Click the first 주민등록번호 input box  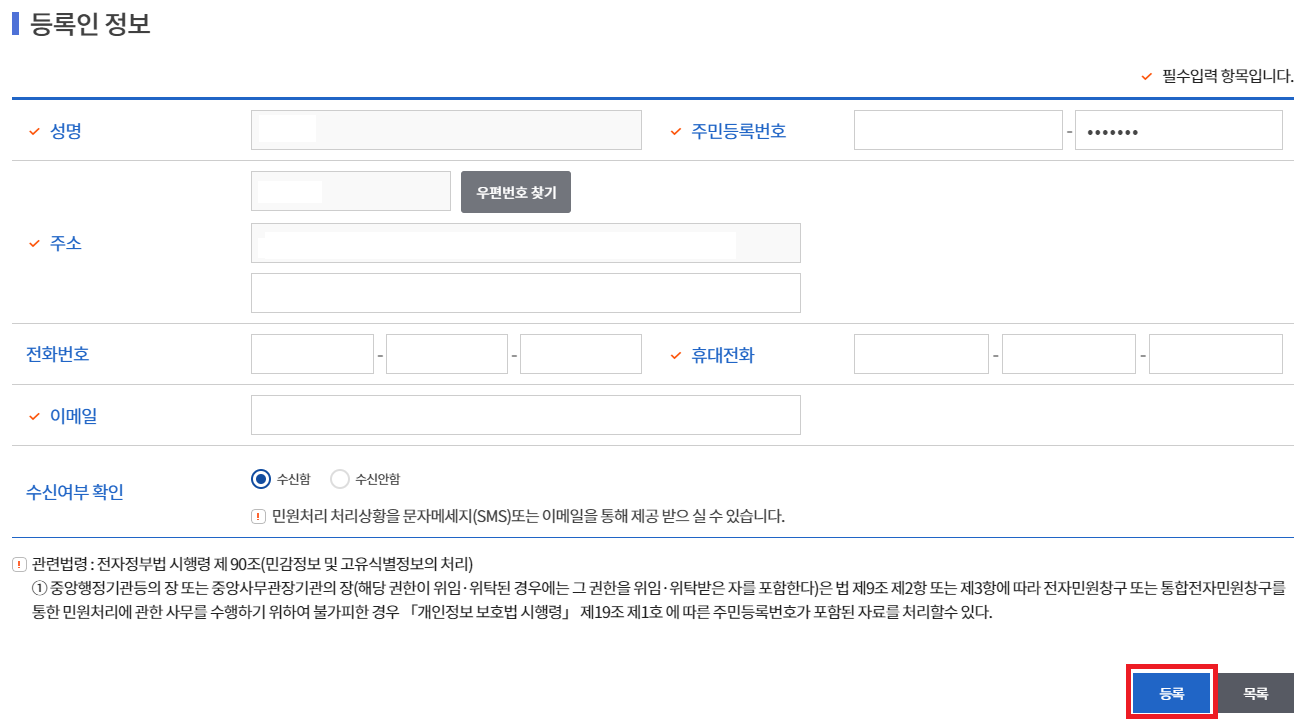point(958,130)
